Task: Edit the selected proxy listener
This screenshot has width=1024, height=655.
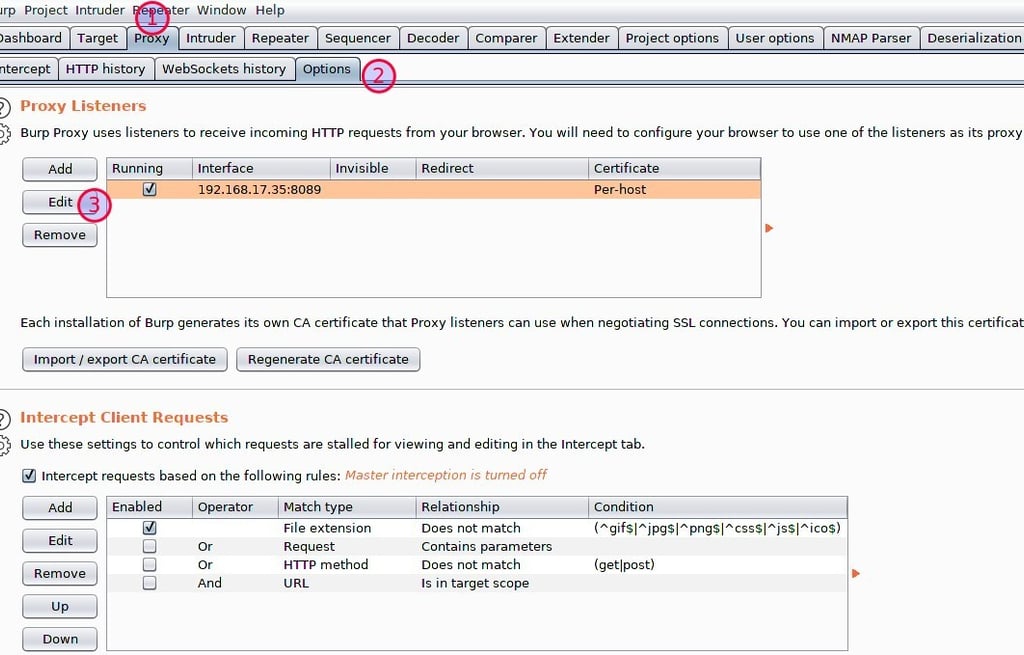Action: (59, 202)
